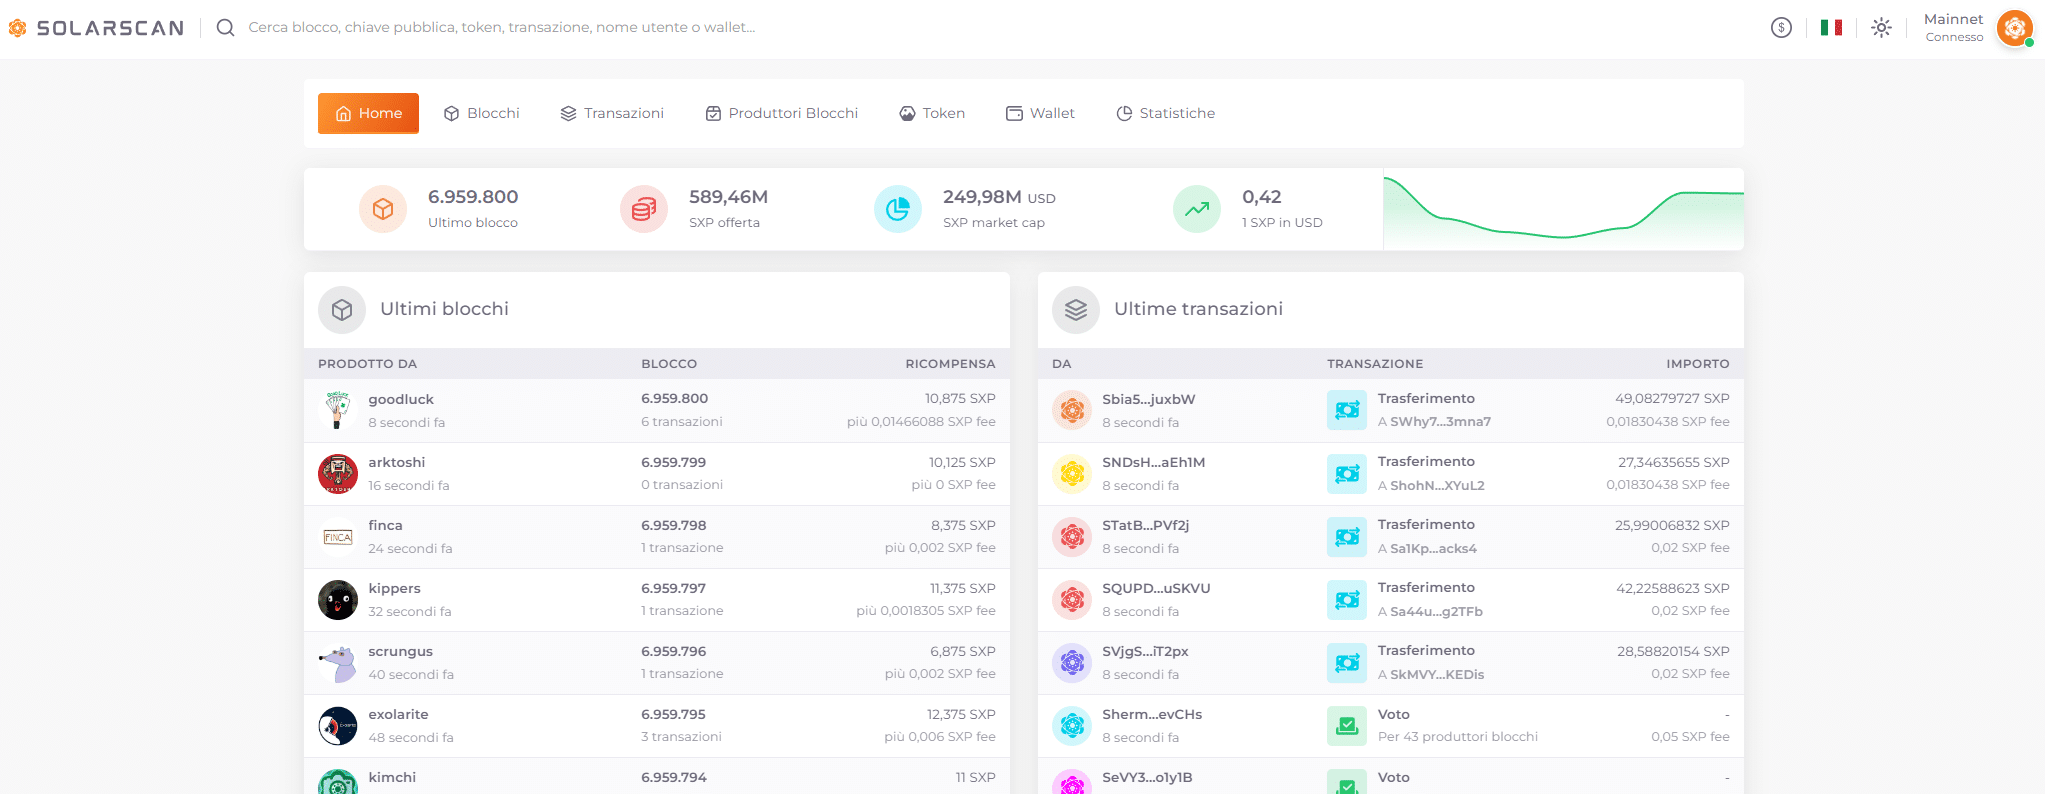Open sender wallet SQUPD...uSKVU
The height and width of the screenshot is (794, 2045).
(x=1156, y=588)
